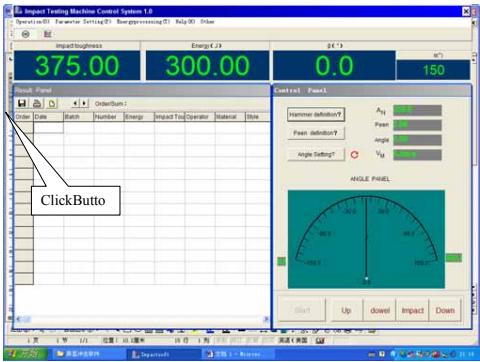
Task: Open the Energy processing menu
Action: pos(143,22)
